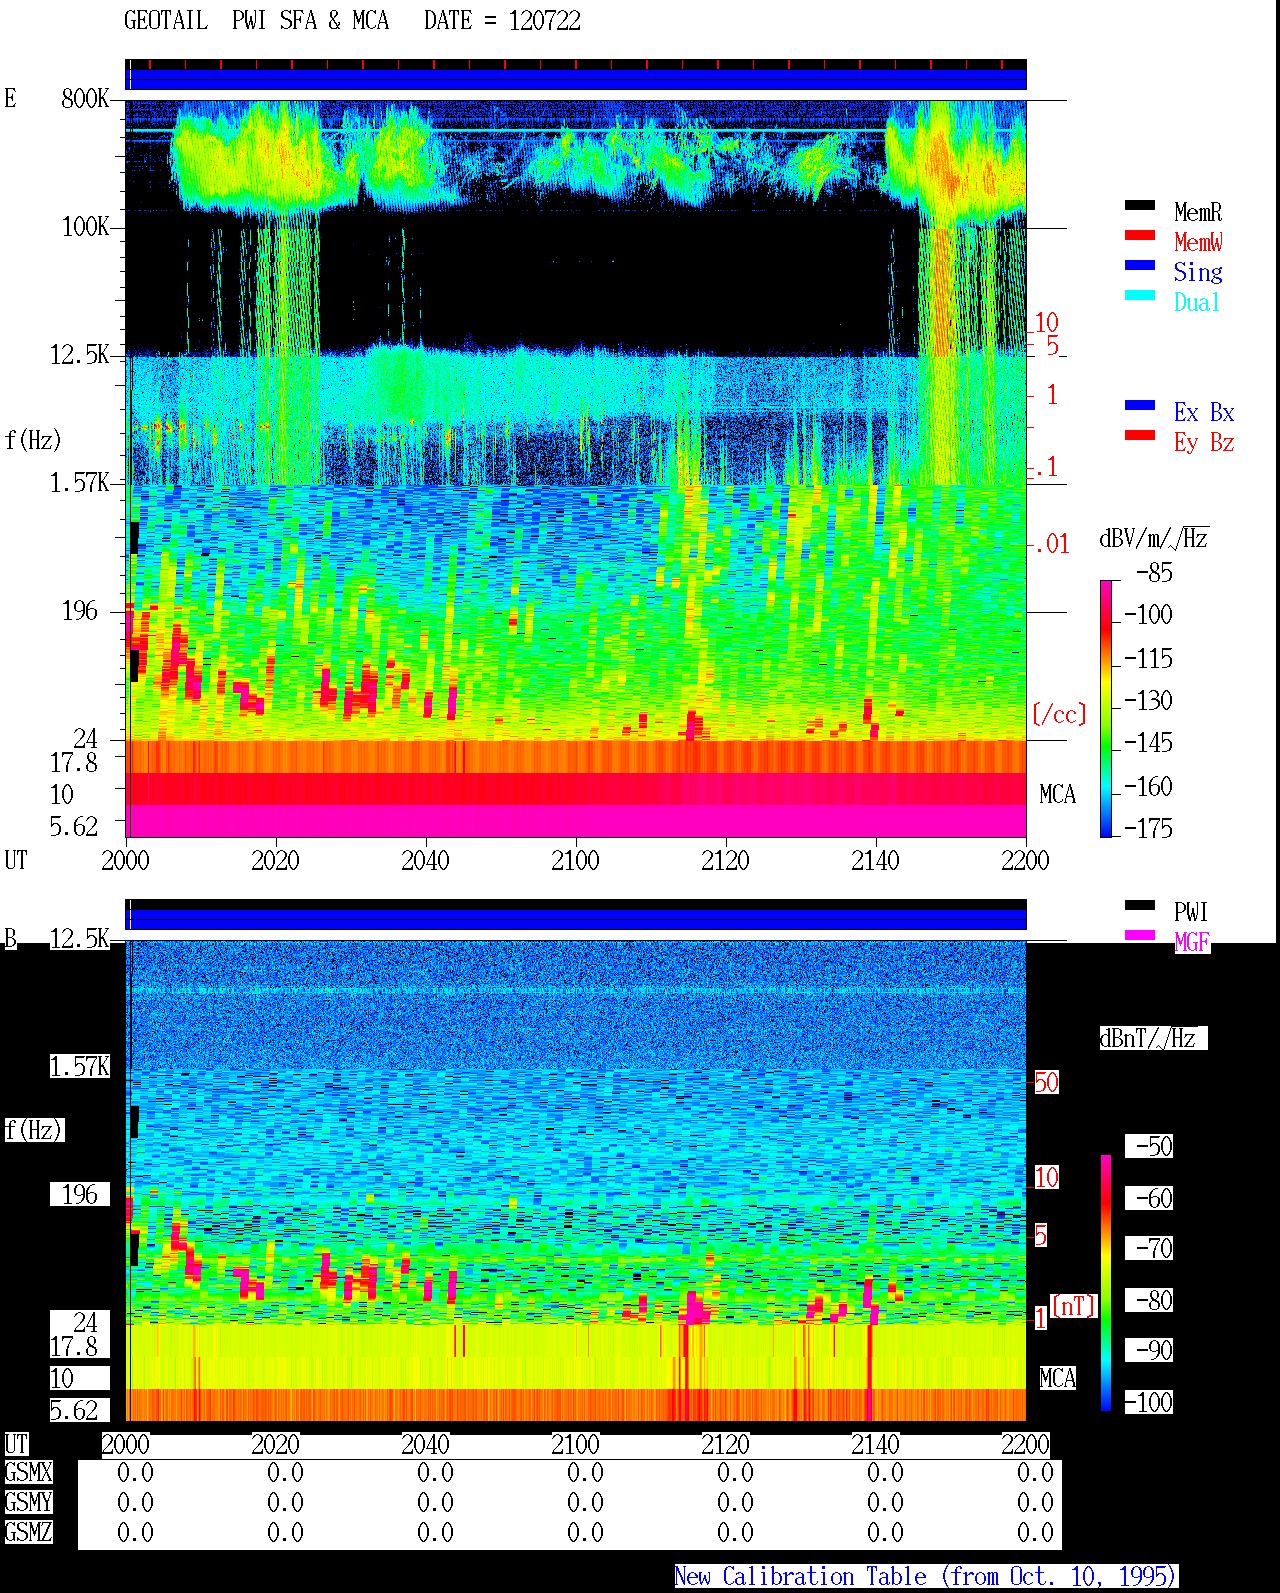Click the dBnT/√Hz color scale bar
Image resolution: width=1280 pixels, height=1593 pixels.
tap(1106, 1283)
